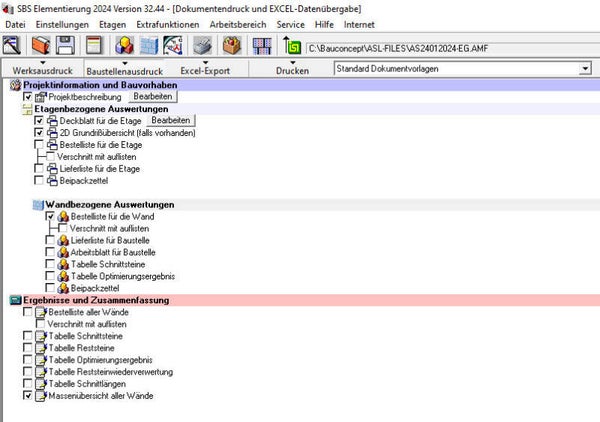600x422 pixels.
Task: Enable Tabelle Reststeinwiederverwertung checkbox
Action: [x=28, y=371]
